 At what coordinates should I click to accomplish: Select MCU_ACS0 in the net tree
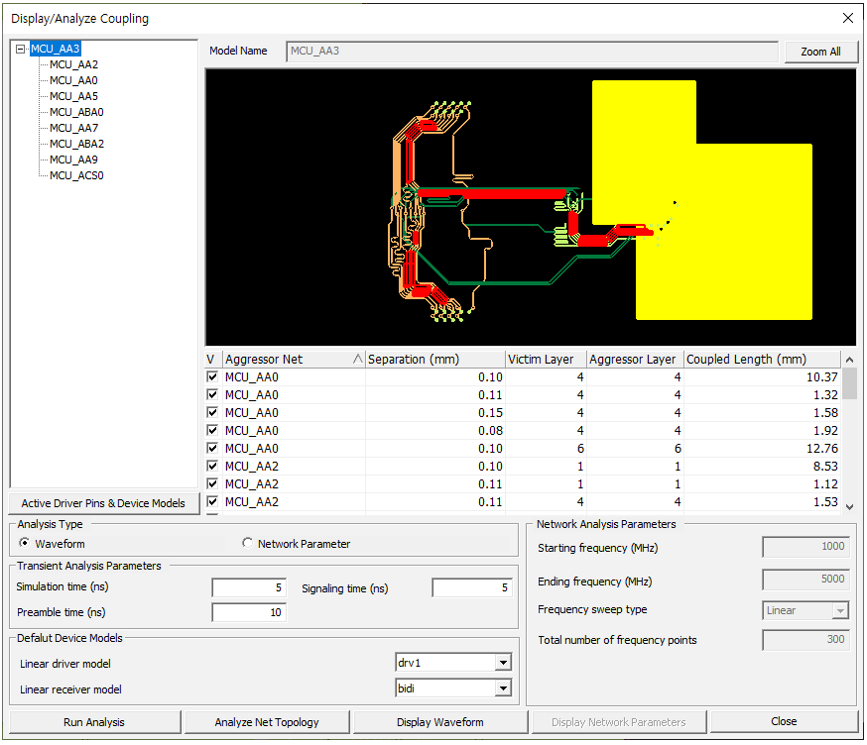[x=76, y=176]
